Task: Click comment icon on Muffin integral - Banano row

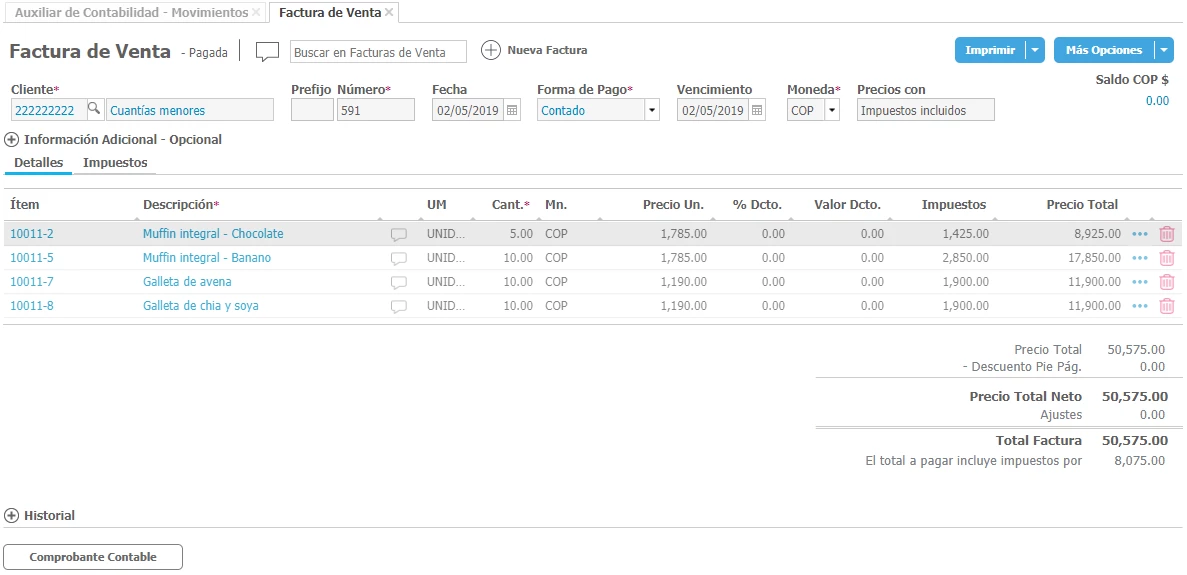Action: pos(398,258)
